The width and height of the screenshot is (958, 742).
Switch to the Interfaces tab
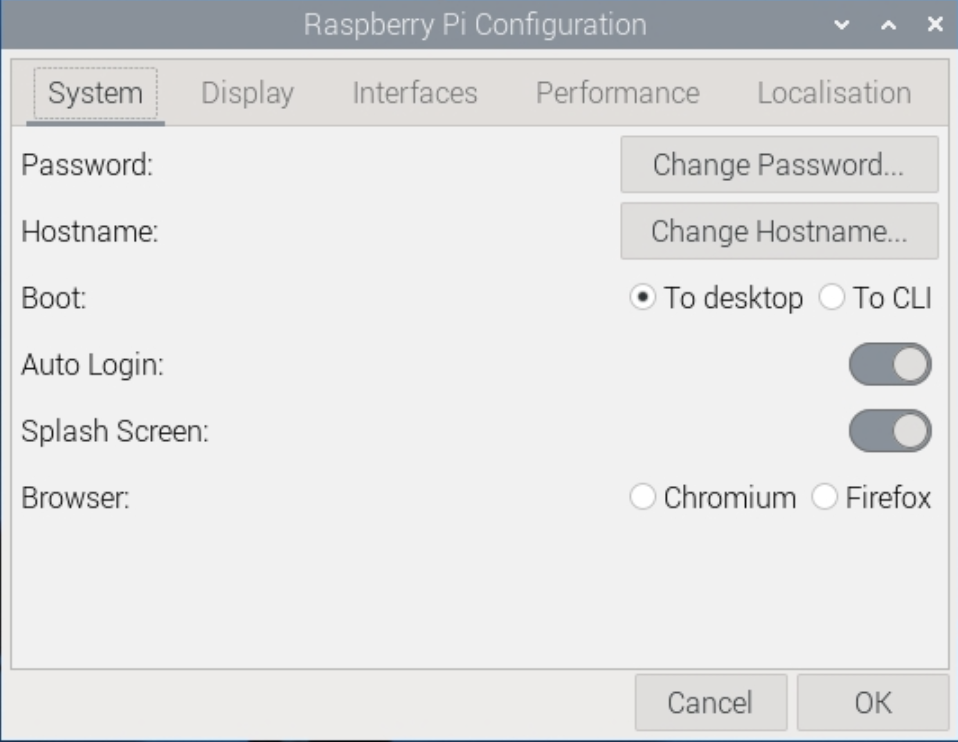[x=415, y=93]
